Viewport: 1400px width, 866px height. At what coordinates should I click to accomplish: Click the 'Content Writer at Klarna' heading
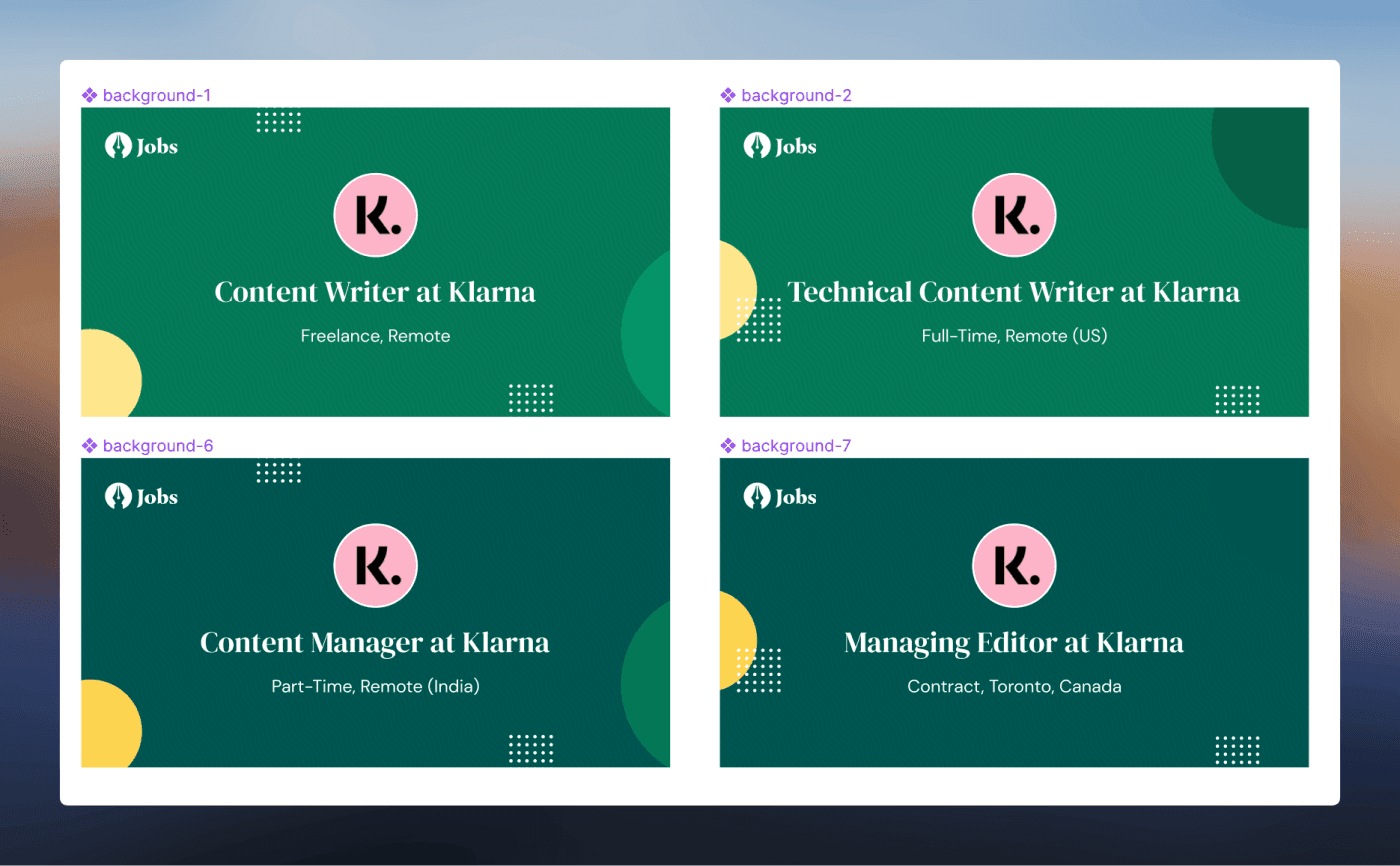point(375,292)
